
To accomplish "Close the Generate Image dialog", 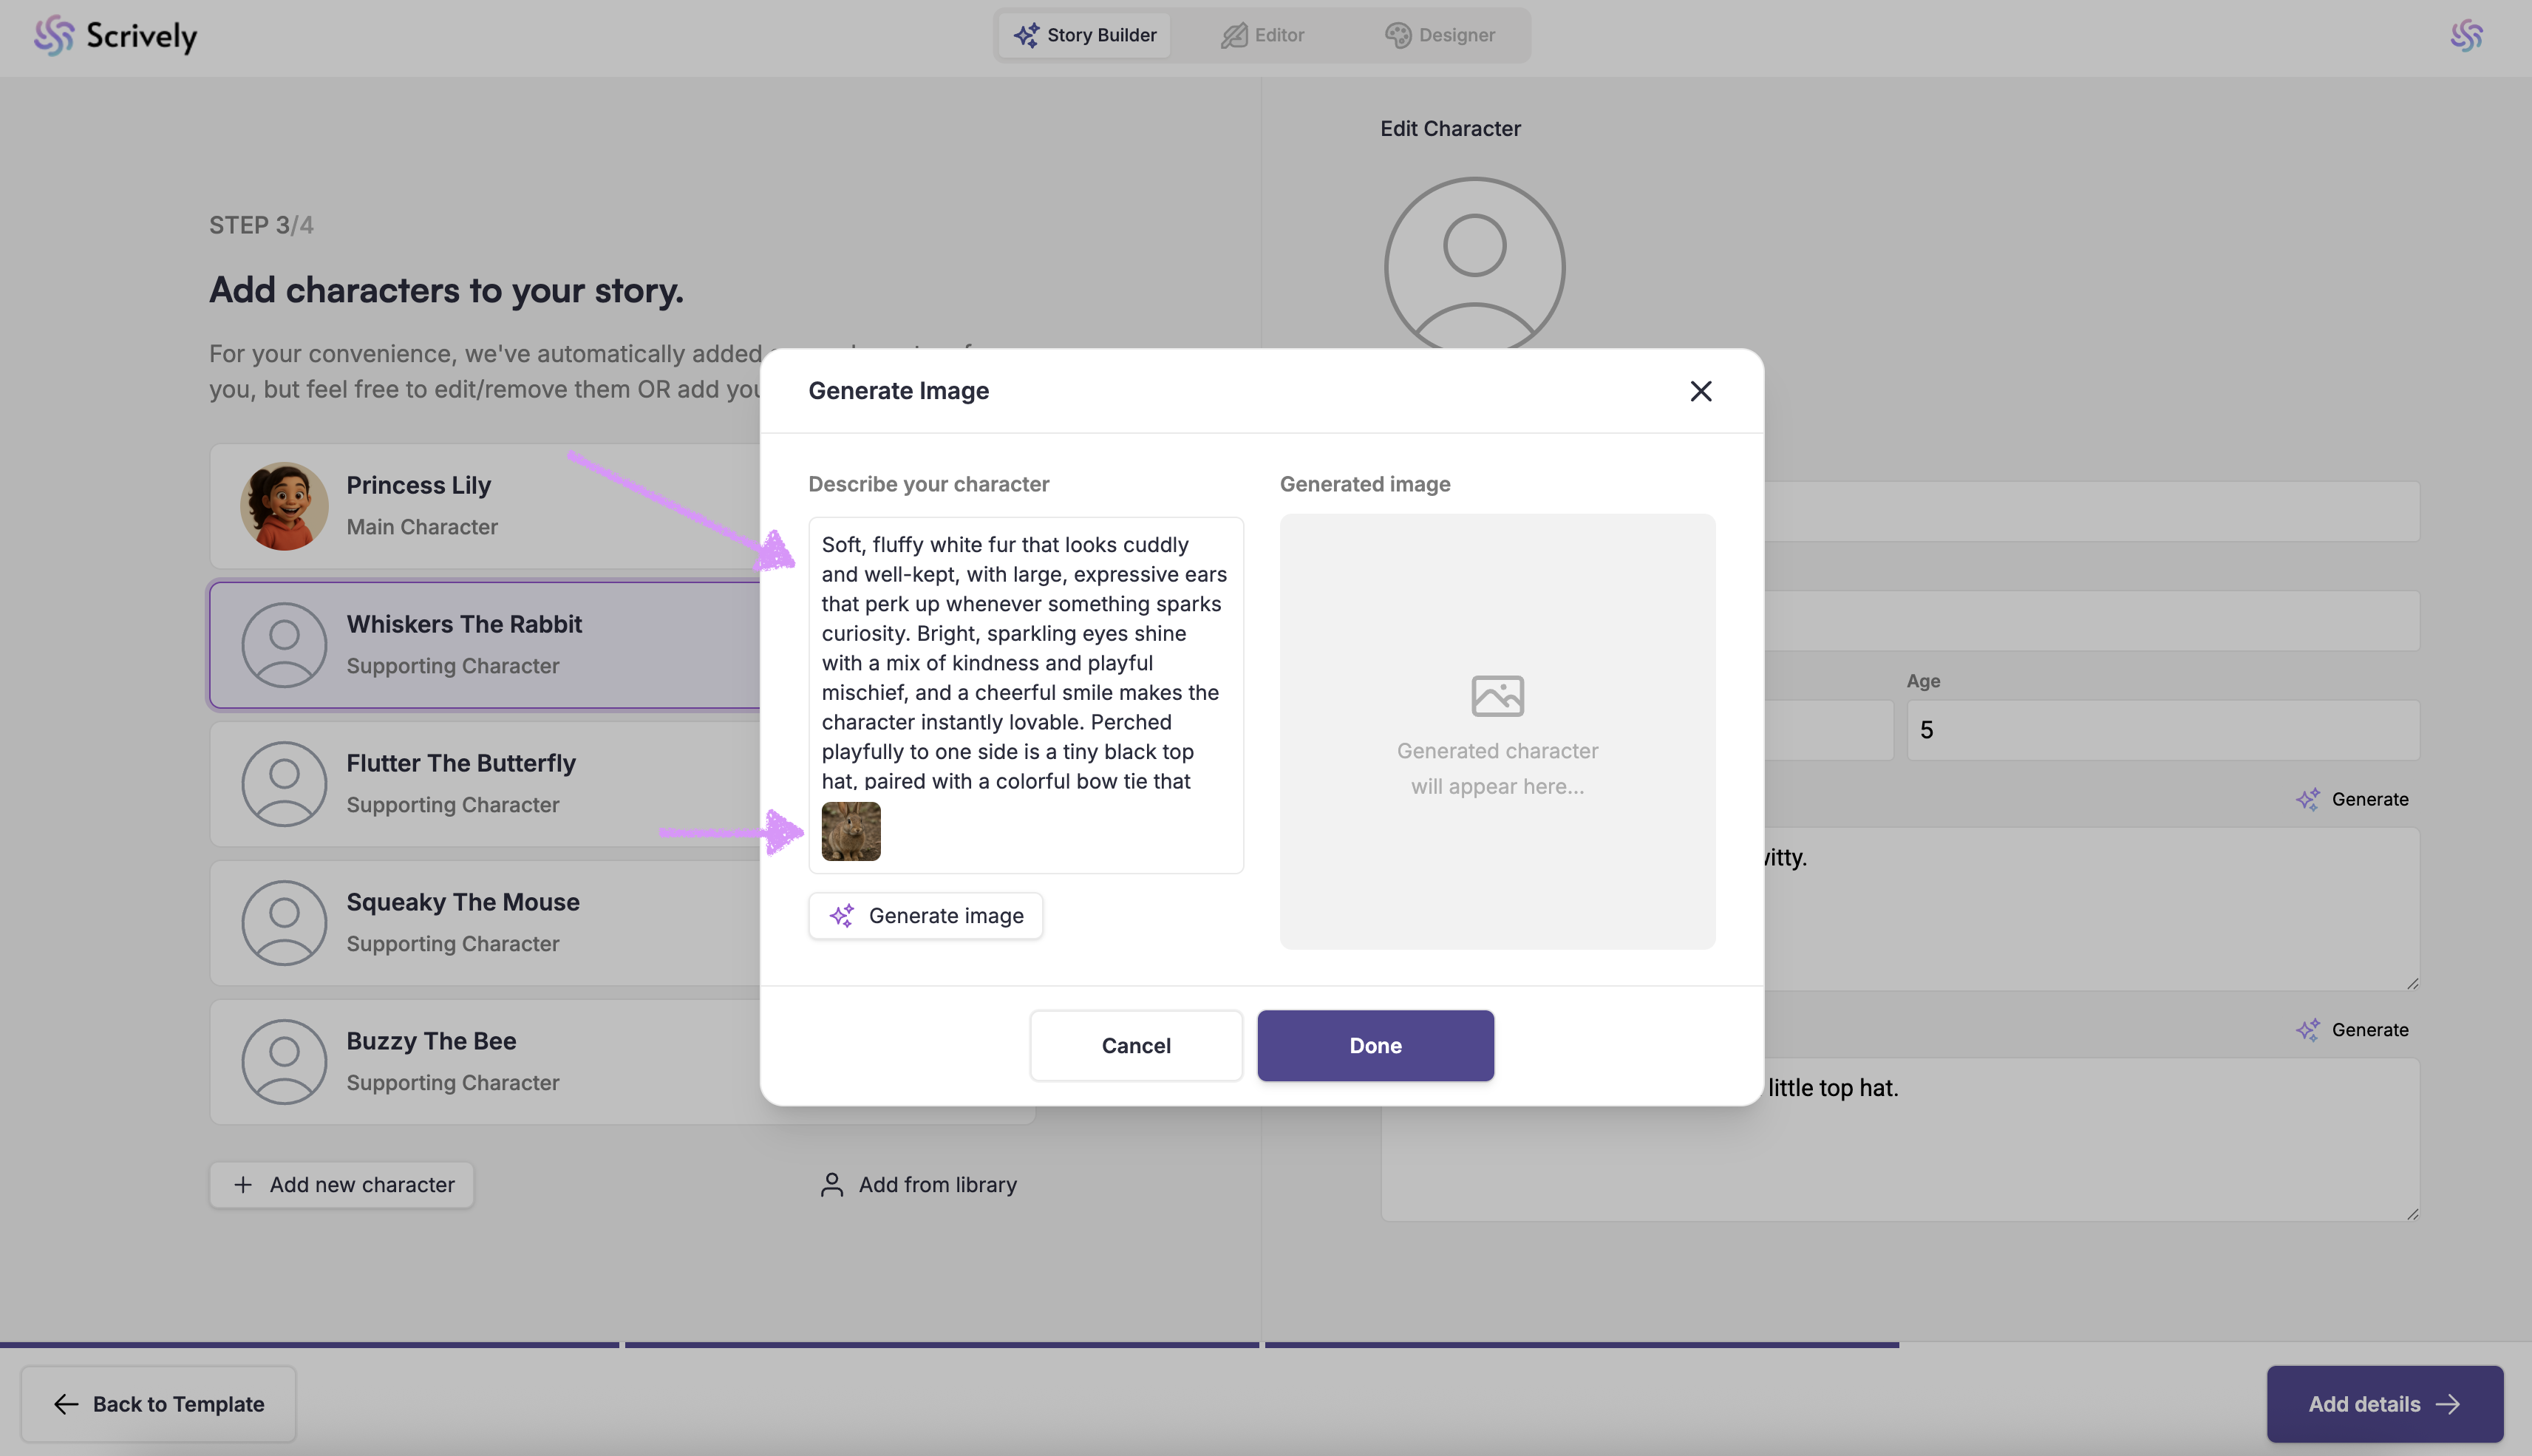I will [1700, 391].
